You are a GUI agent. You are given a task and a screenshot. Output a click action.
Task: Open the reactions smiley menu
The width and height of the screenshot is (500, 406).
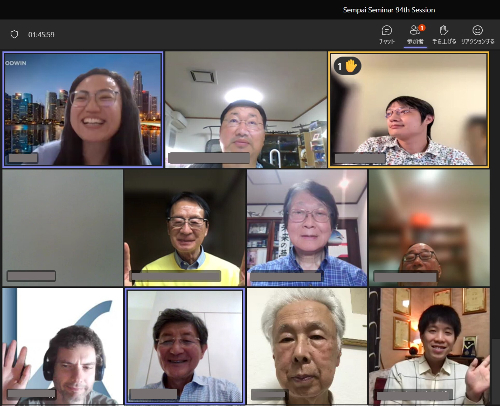click(x=478, y=34)
